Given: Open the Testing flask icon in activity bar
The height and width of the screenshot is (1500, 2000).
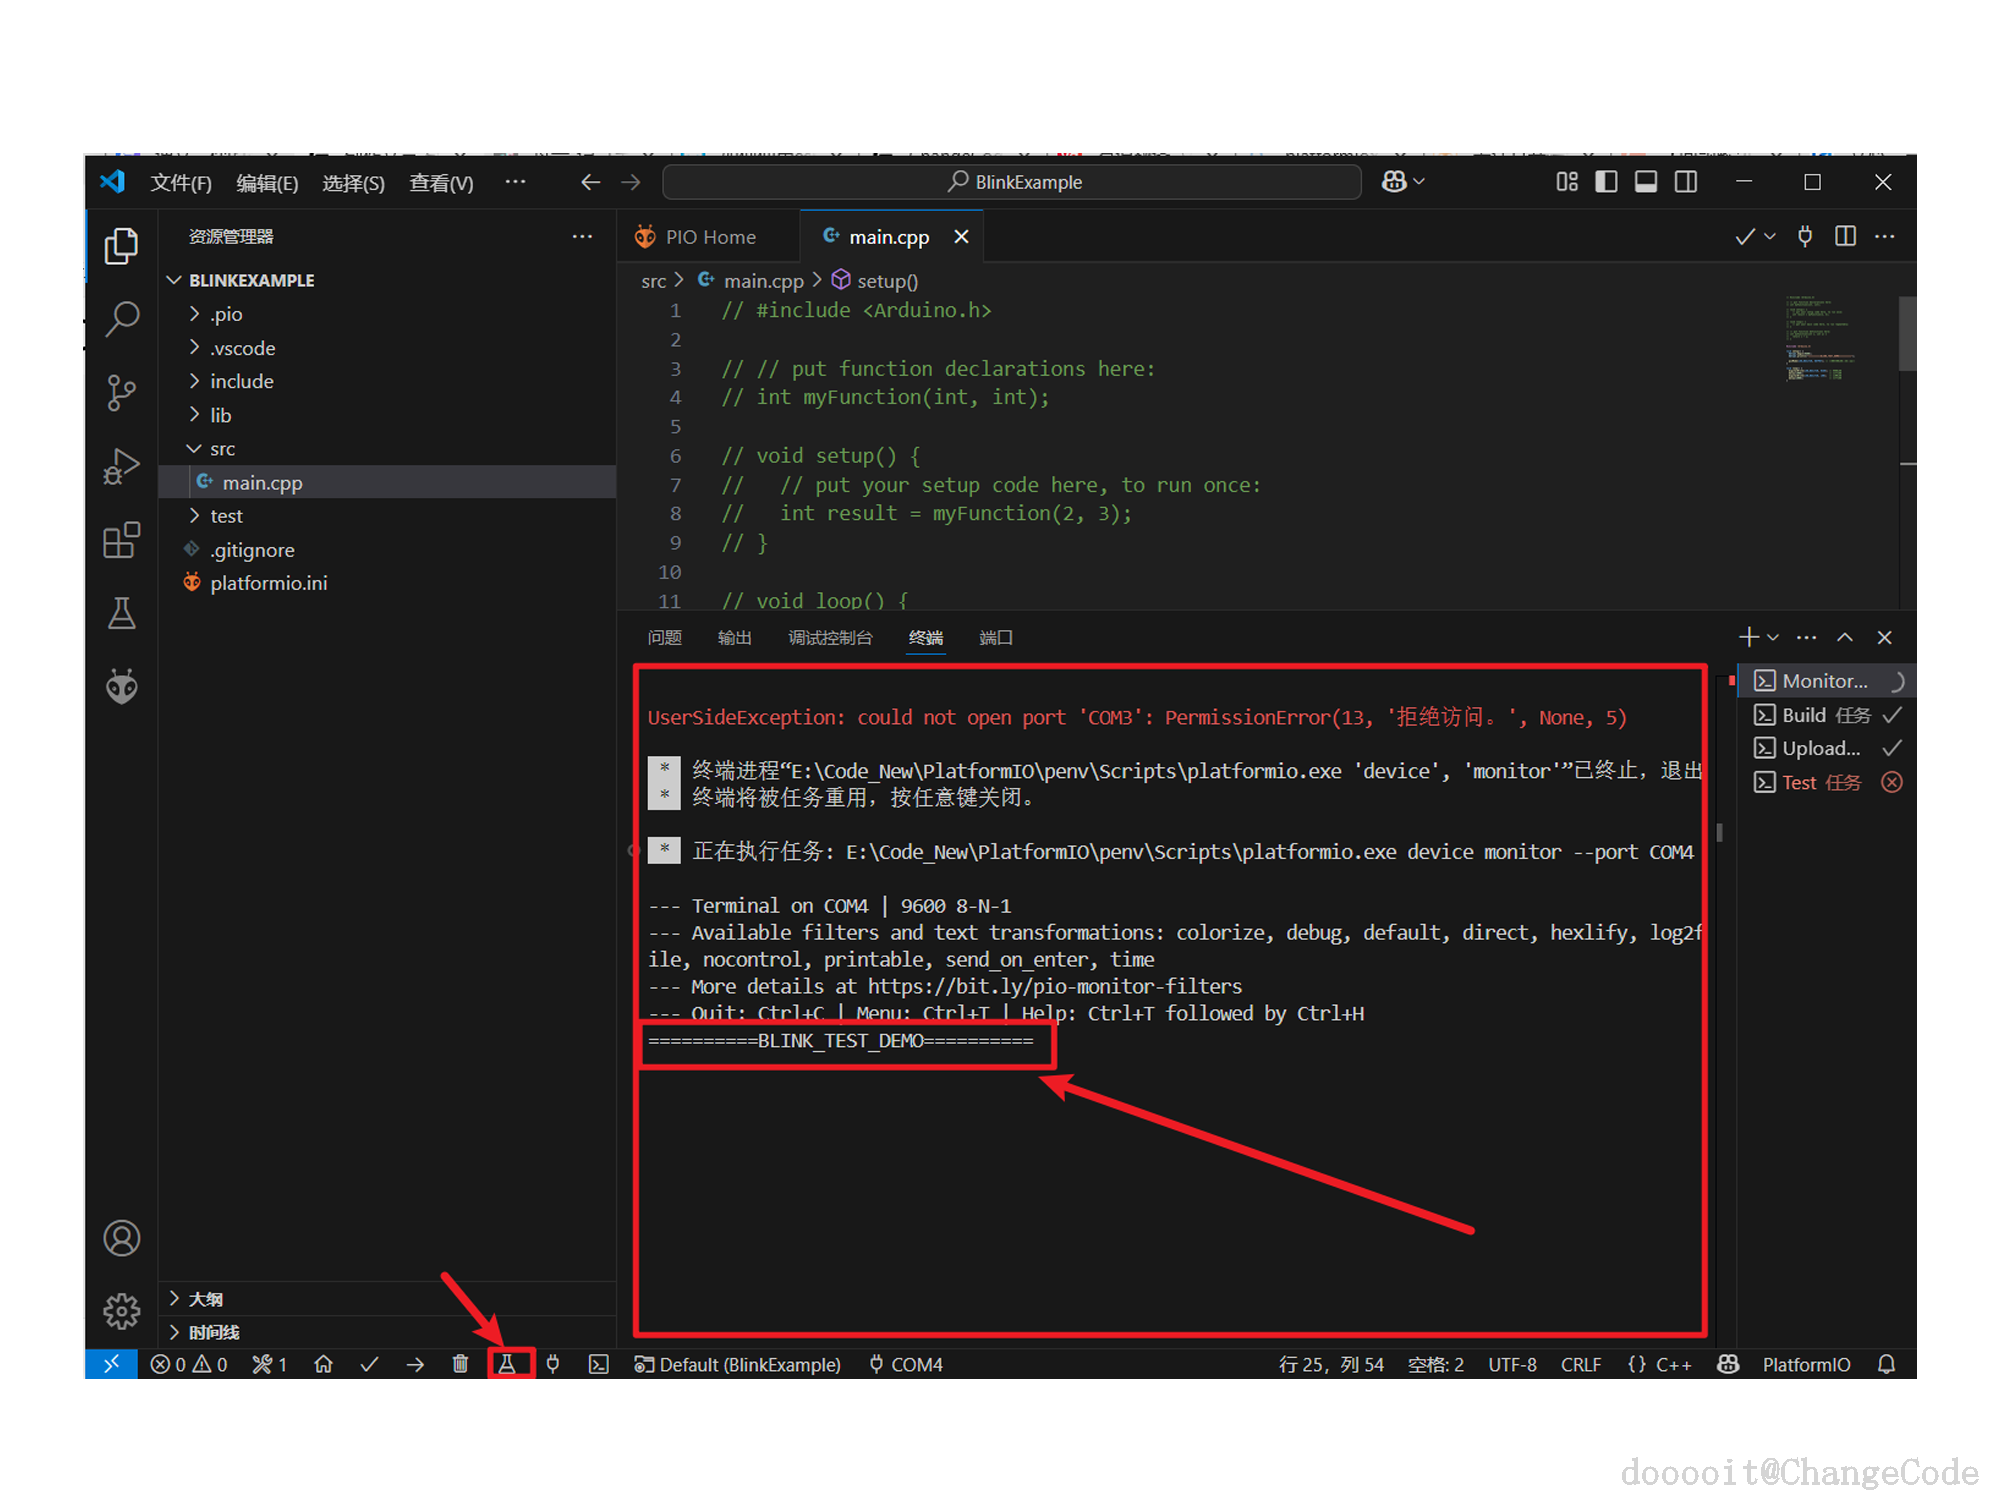Looking at the screenshot, I should coord(122,613).
